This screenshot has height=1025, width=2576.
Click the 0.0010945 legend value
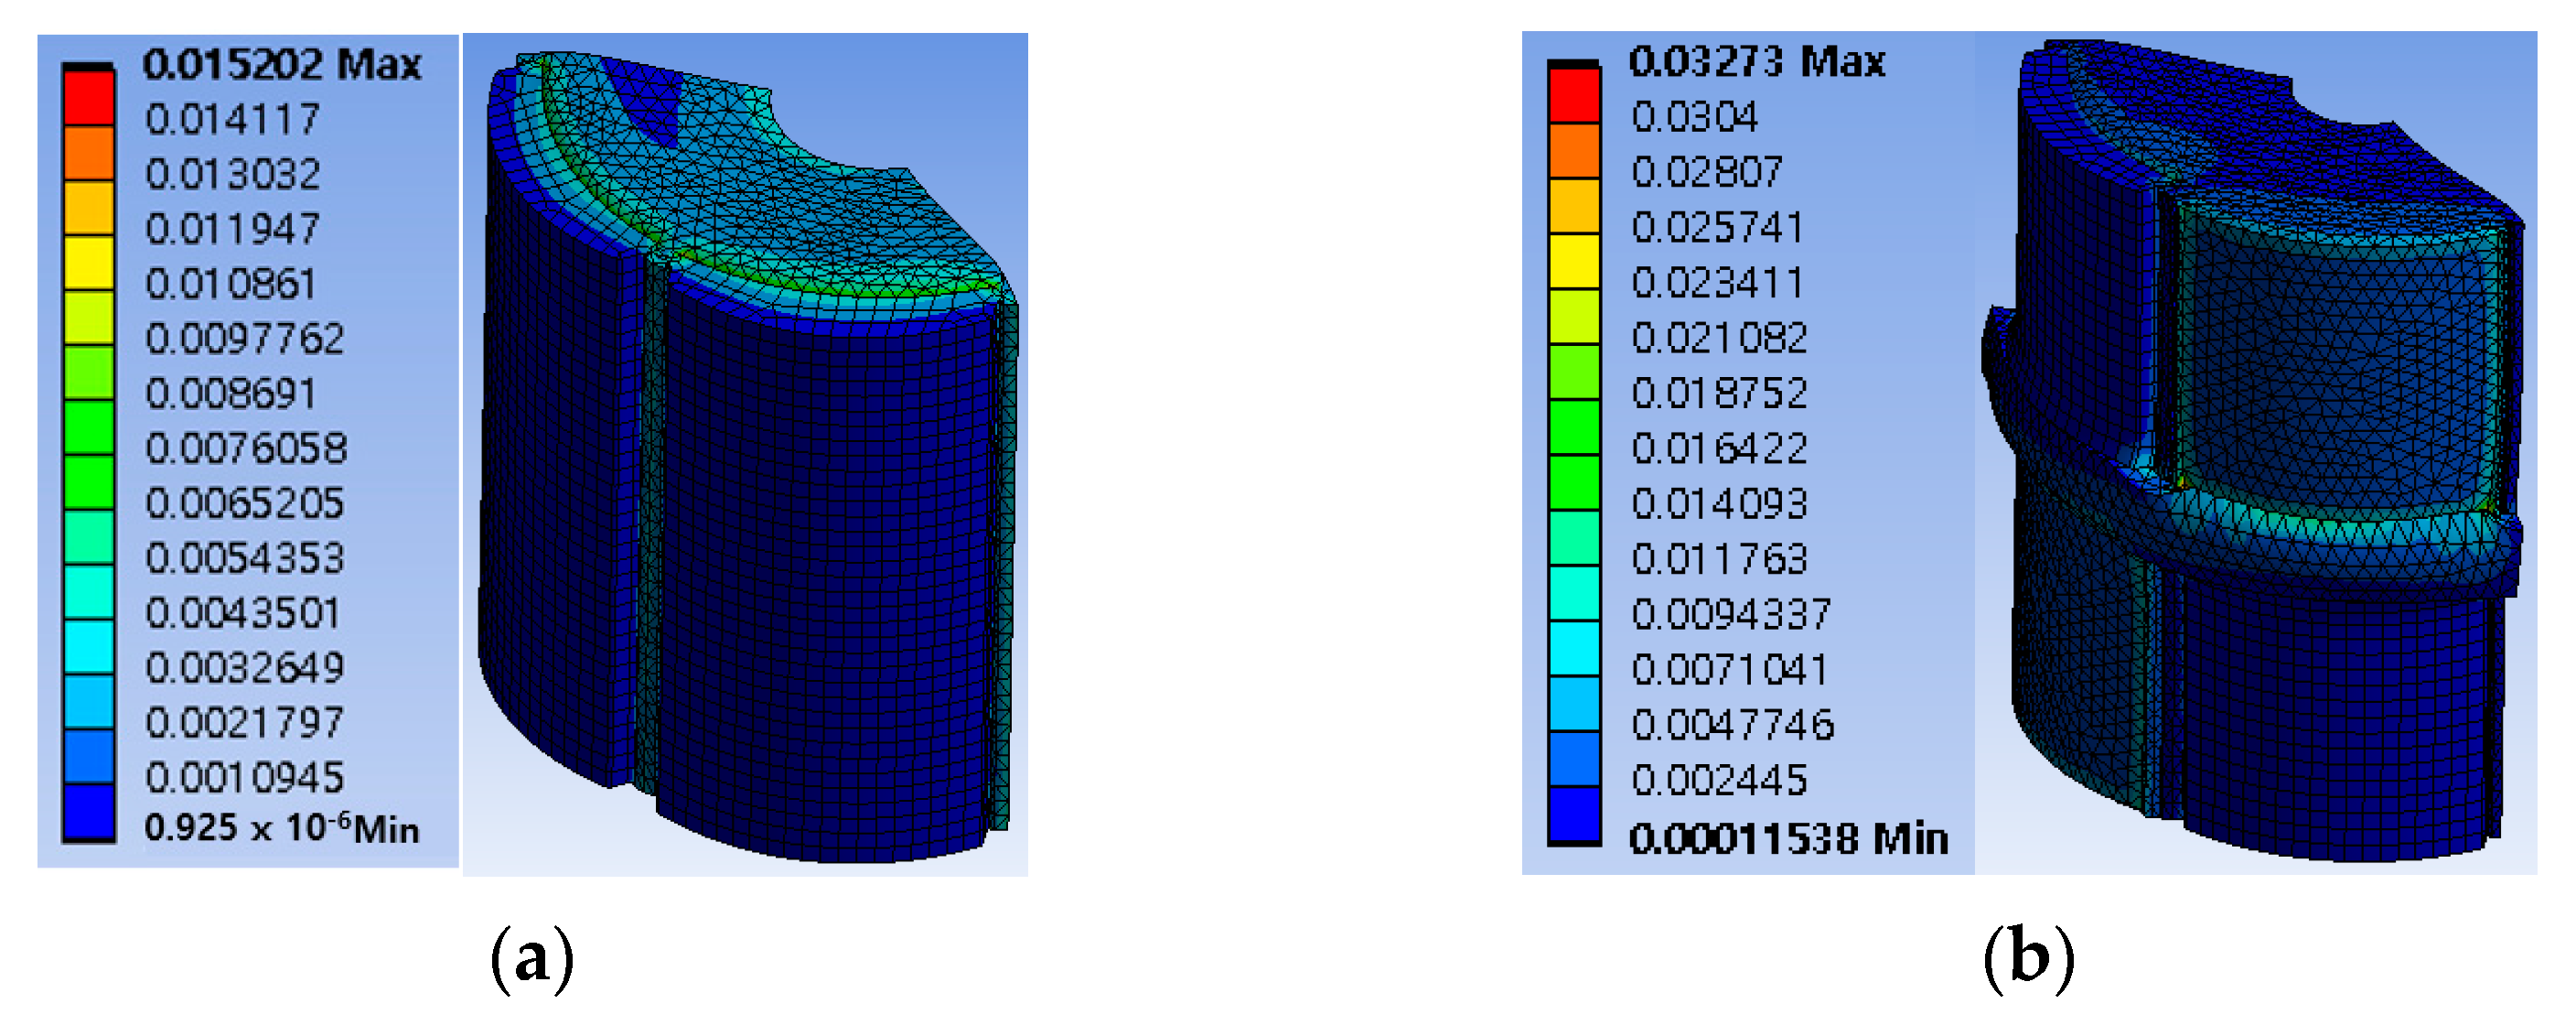pyautogui.click(x=244, y=777)
